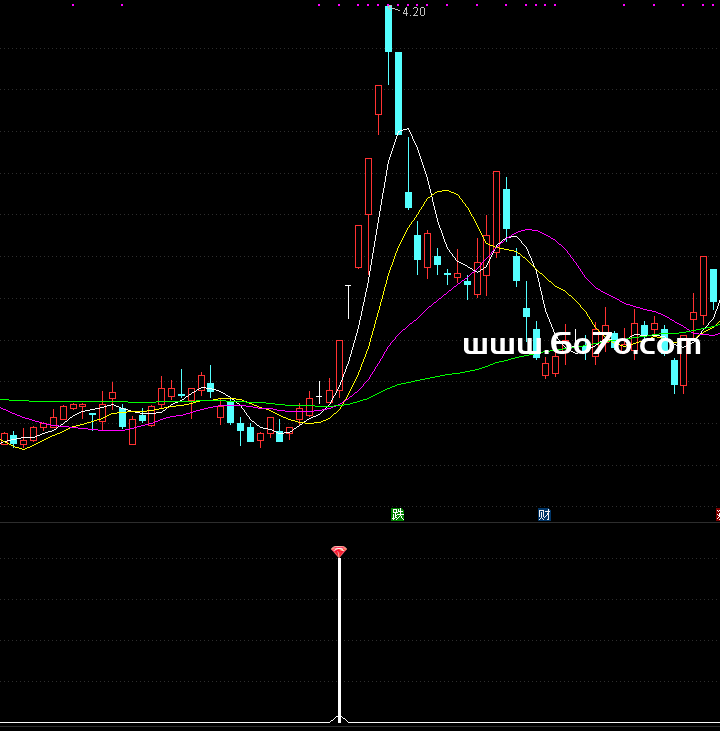The image size is (720, 731).
Task: Click the green 跌 event marker icon
Action: [398, 515]
